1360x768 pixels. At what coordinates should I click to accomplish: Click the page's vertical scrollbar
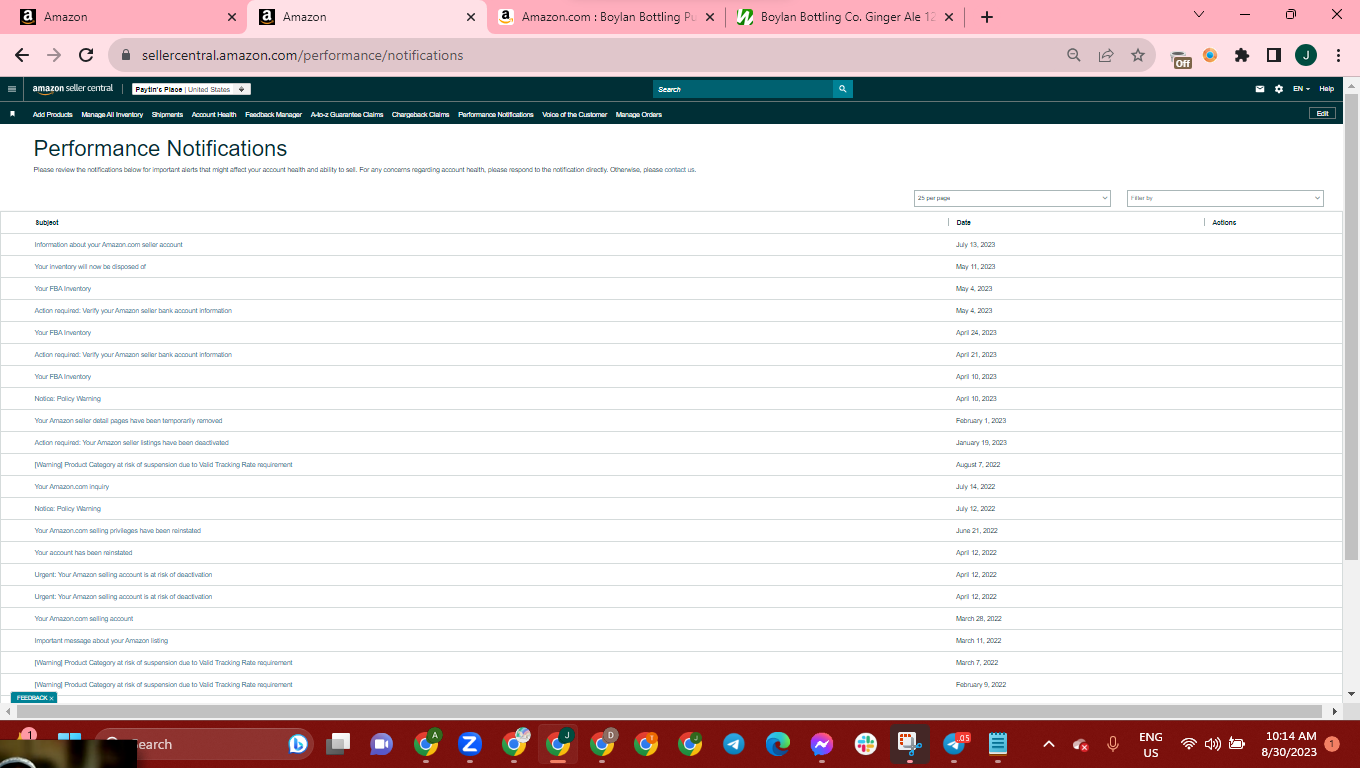[x=1351, y=325]
